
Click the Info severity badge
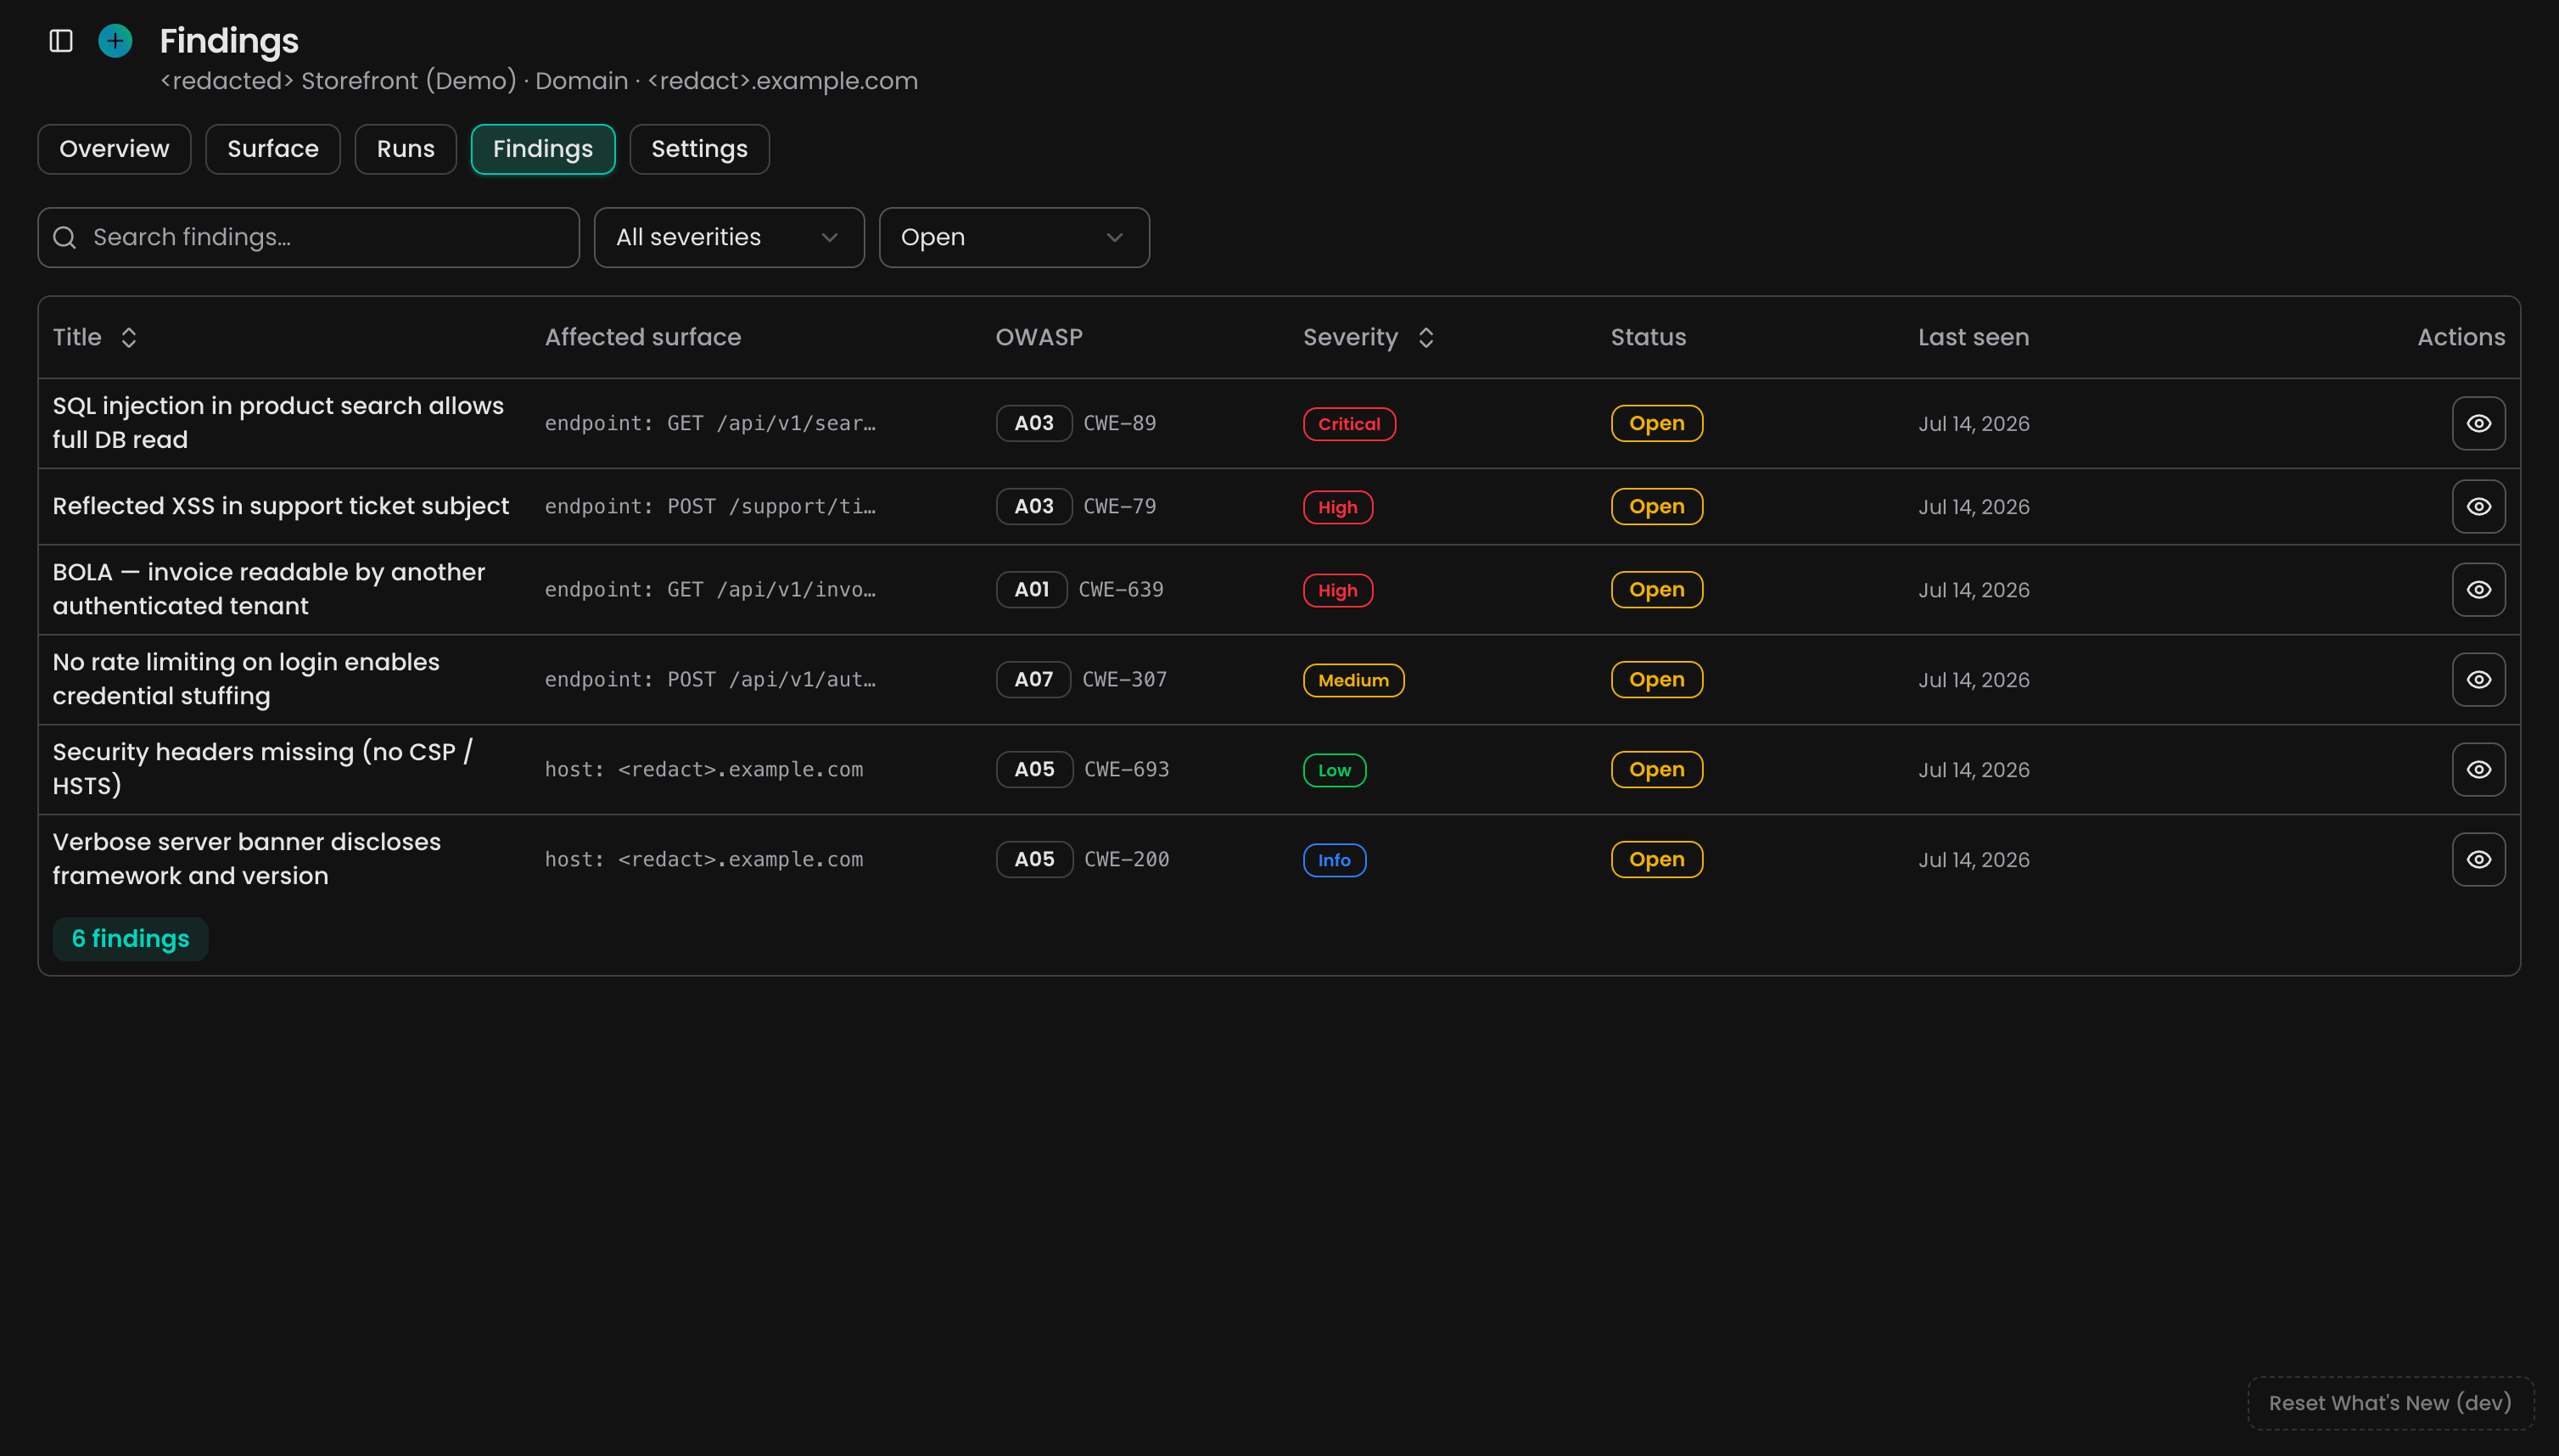tap(1334, 860)
